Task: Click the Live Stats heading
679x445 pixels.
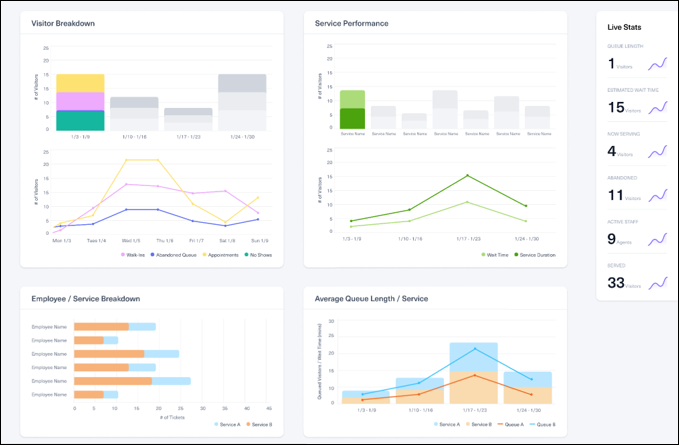Action: coord(624,27)
